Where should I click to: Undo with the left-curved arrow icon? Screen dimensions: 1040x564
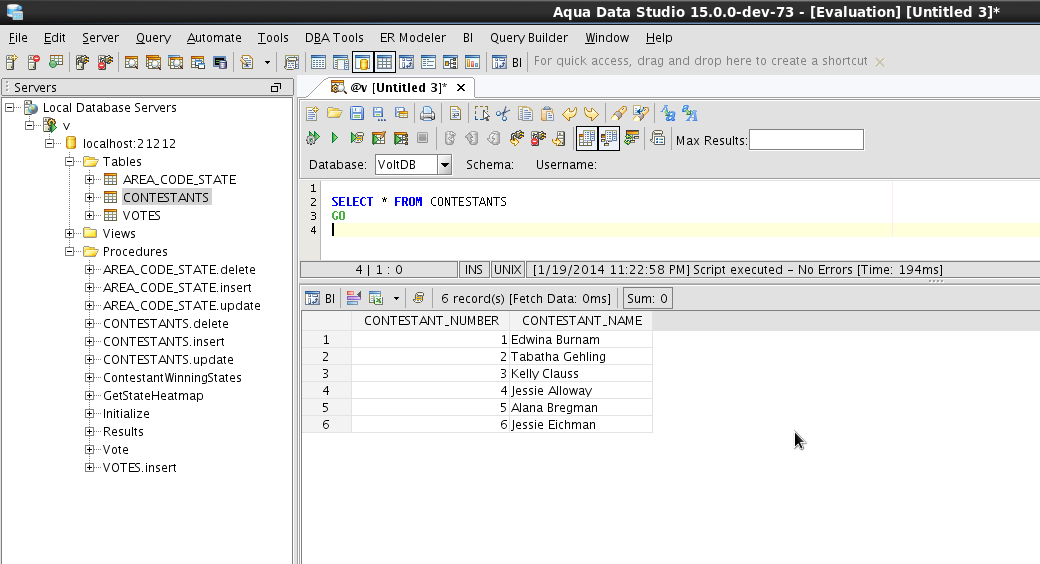569,113
